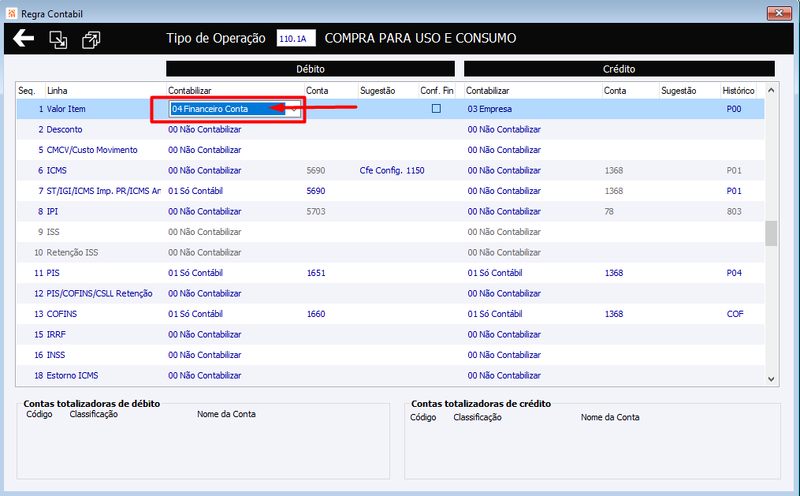This screenshot has width=800, height=496.
Task: Click the export-to-window icon in header
Action: pos(58,40)
